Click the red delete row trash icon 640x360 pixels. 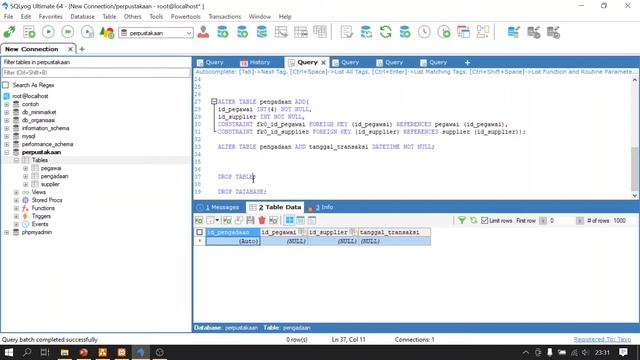(262, 220)
